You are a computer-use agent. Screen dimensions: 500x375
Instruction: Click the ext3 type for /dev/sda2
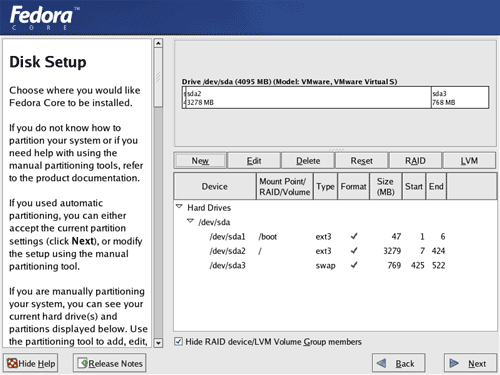point(323,251)
